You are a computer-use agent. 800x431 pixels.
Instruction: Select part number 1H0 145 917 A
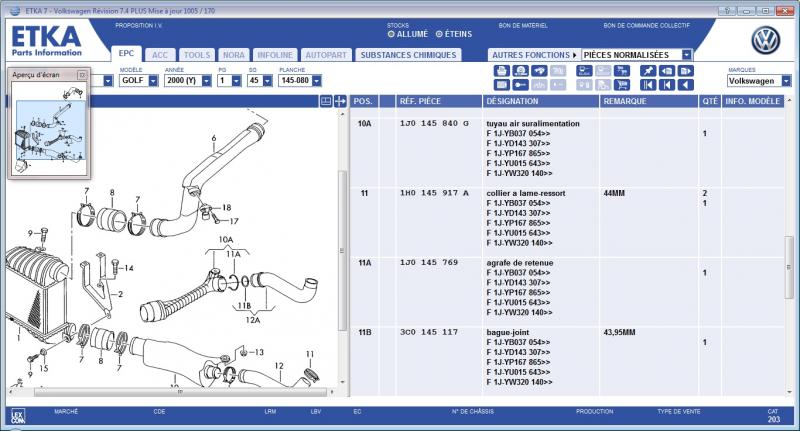coord(434,193)
